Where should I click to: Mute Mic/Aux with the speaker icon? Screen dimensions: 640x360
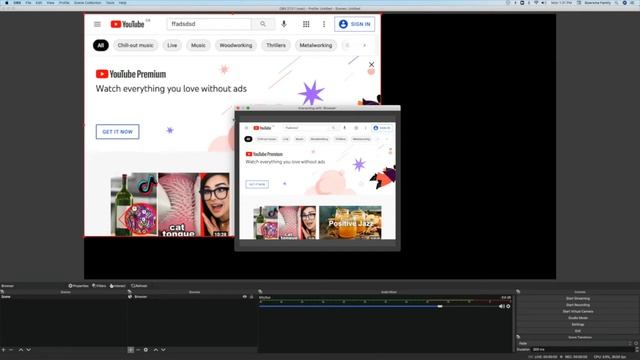point(501,306)
